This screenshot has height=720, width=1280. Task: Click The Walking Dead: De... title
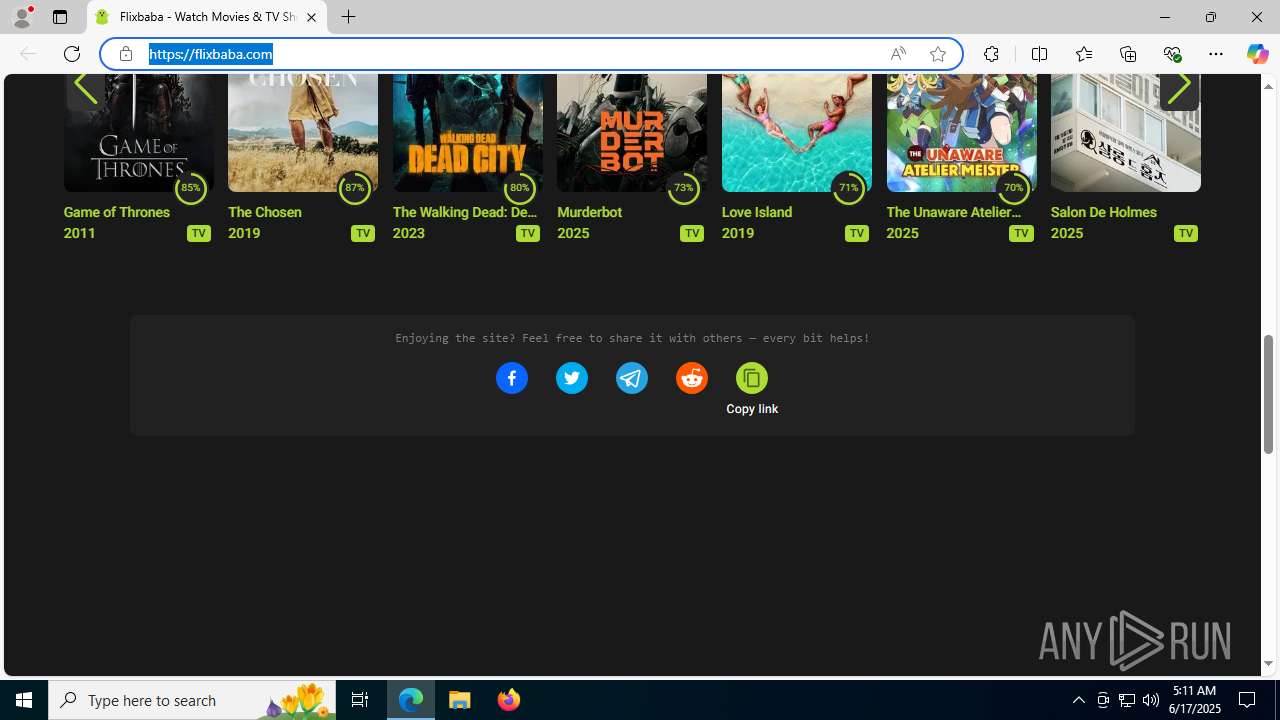[465, 212]
